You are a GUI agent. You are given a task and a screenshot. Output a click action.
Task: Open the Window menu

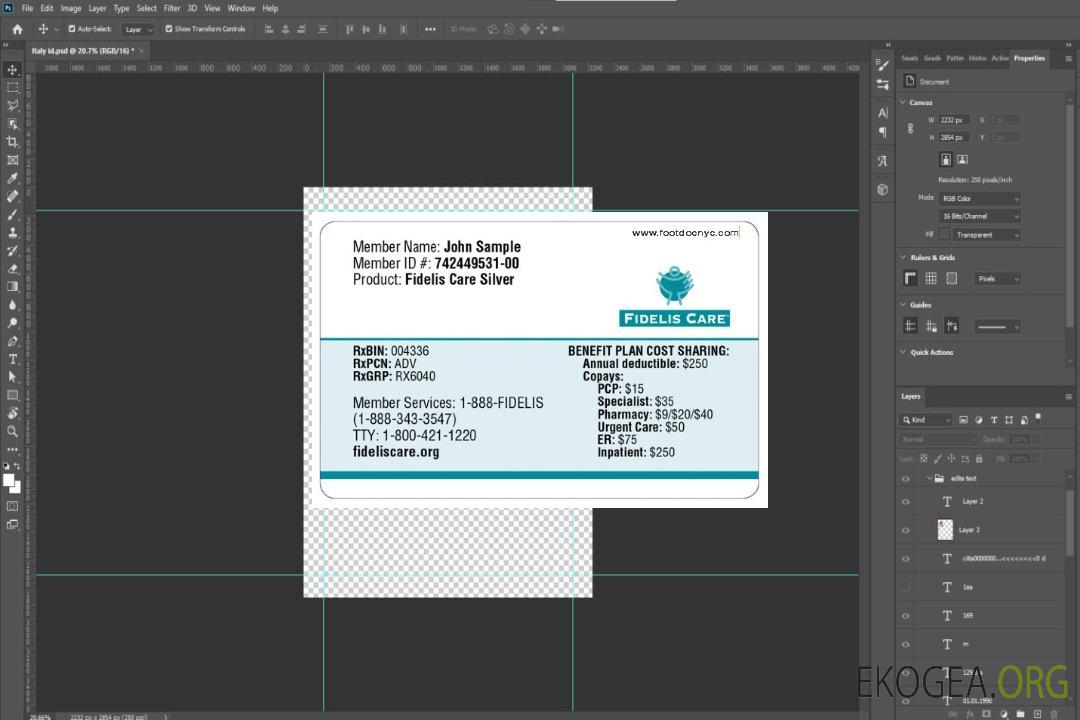[241, 8]
